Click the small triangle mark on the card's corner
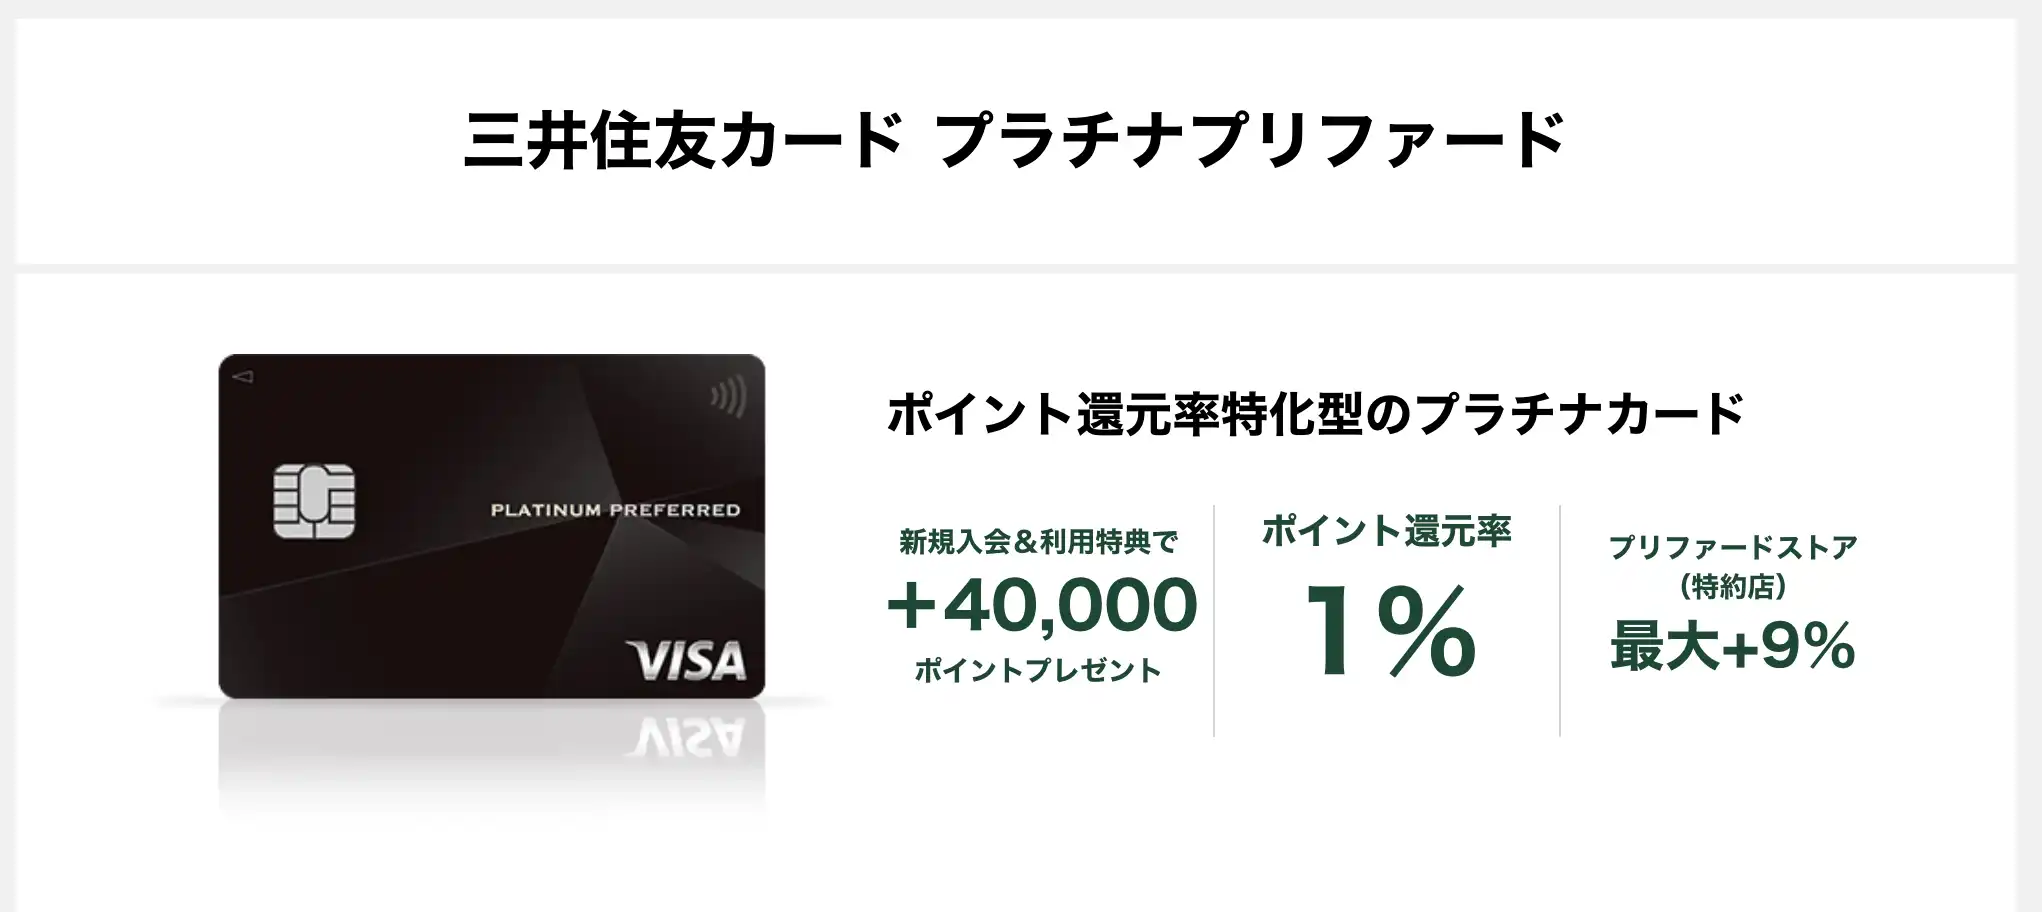Screen dimensions: 2042x912 (242, 377)
